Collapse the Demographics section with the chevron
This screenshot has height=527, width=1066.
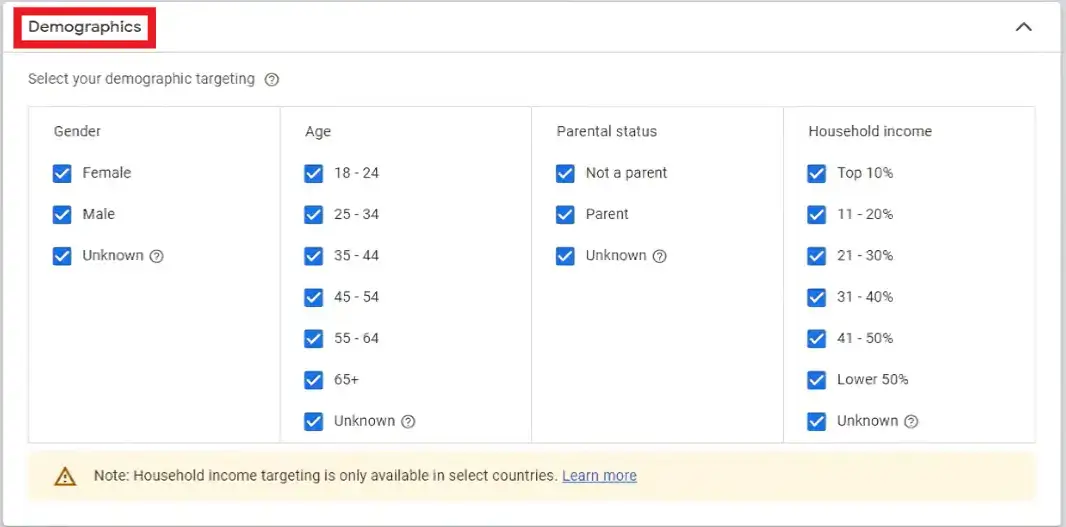pos(1023,27)
